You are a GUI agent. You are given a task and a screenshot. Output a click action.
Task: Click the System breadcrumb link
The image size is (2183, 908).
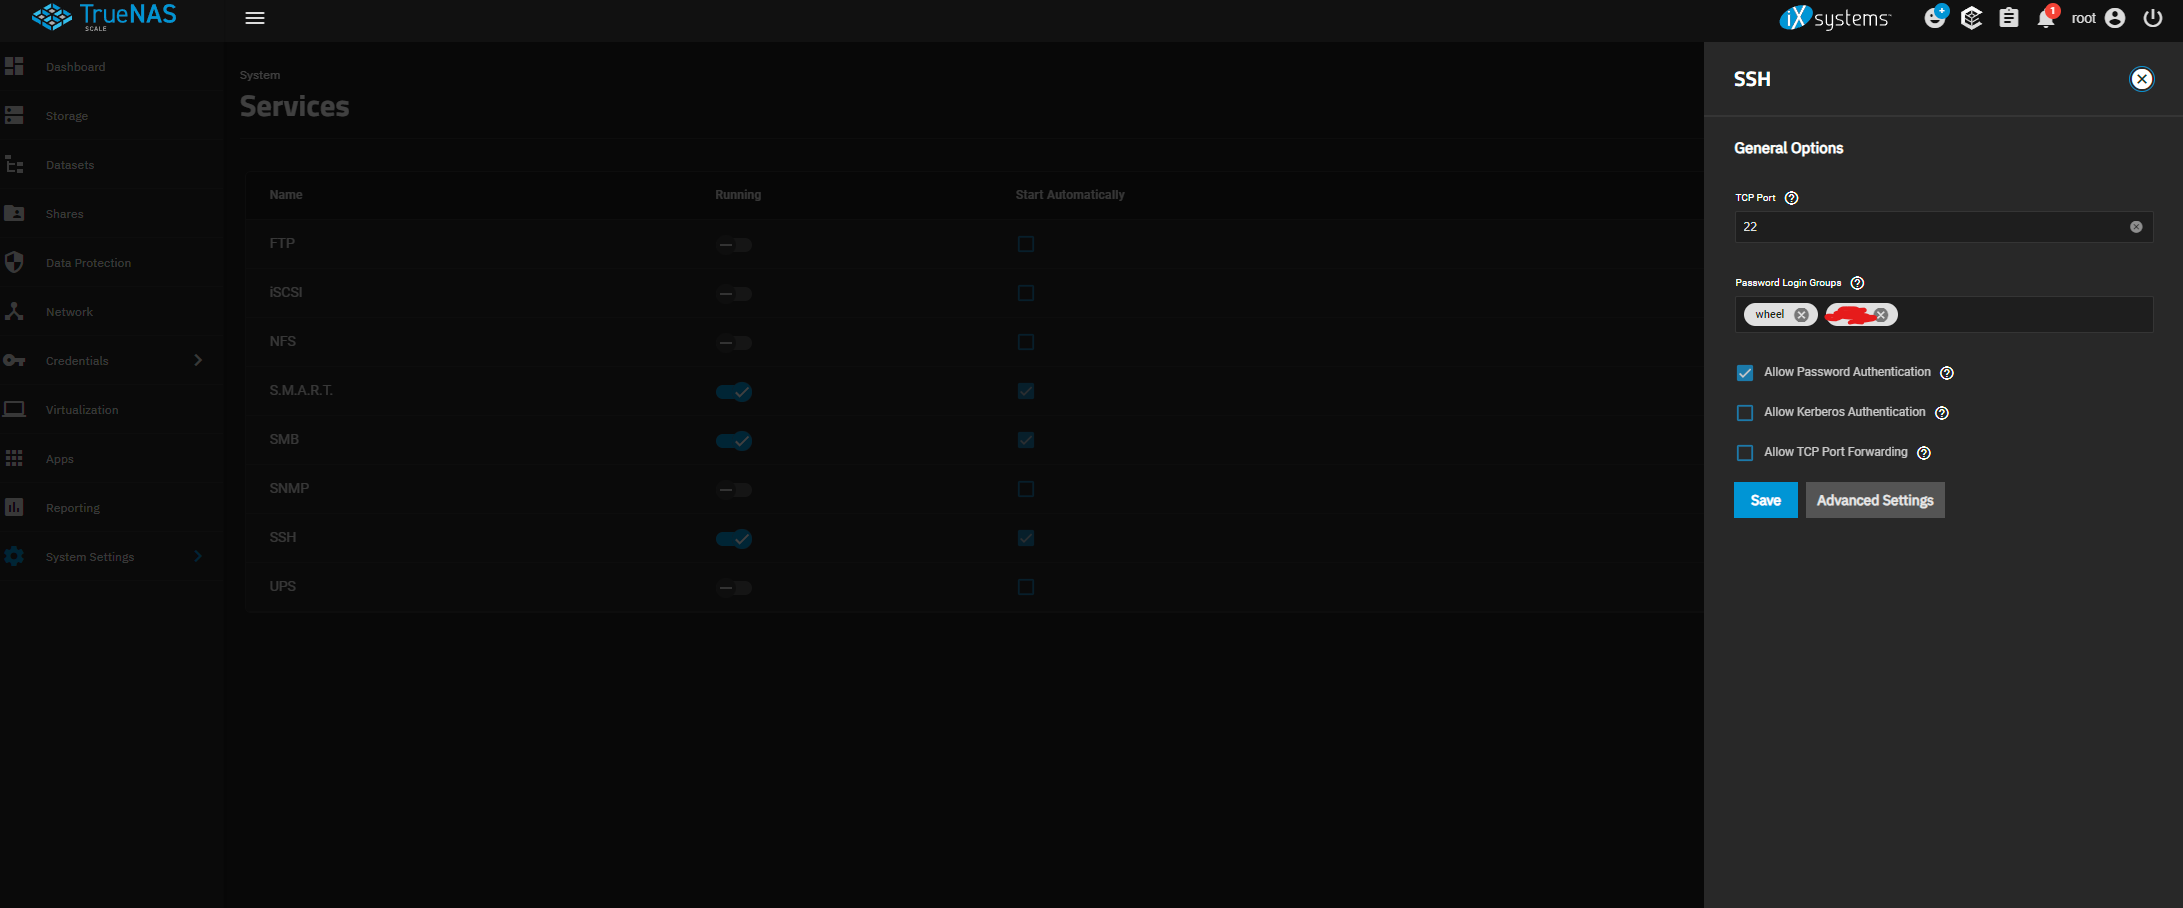[260, 75]
